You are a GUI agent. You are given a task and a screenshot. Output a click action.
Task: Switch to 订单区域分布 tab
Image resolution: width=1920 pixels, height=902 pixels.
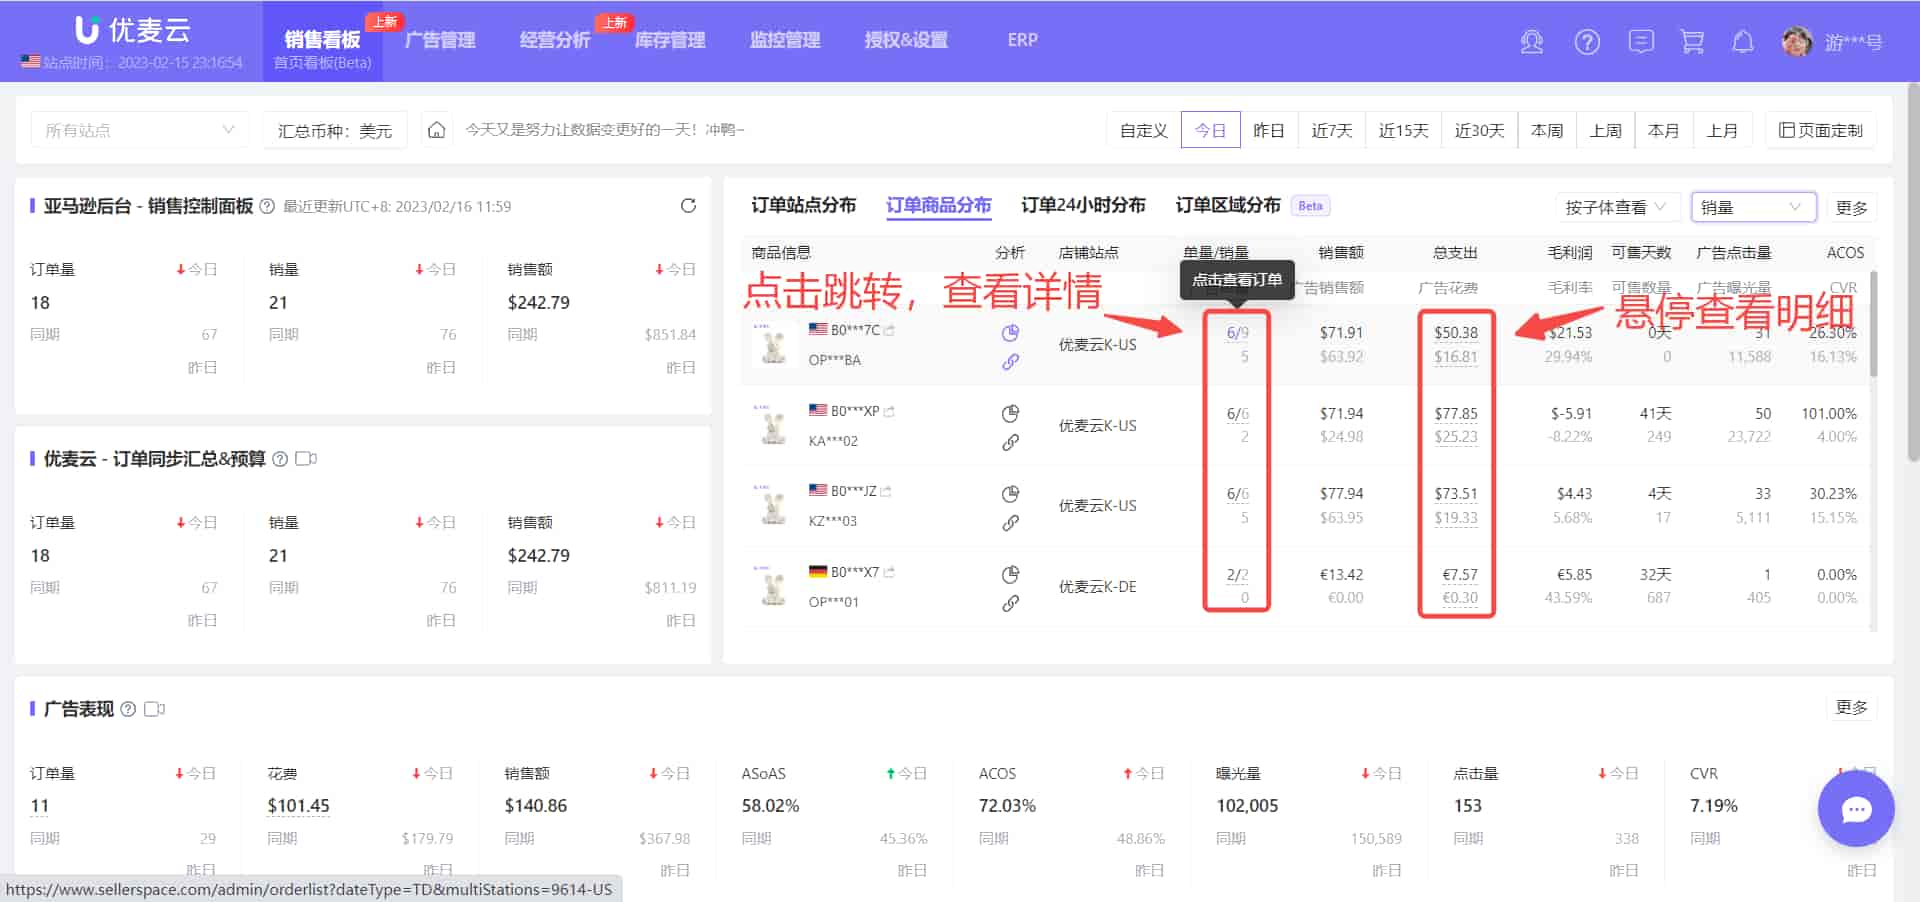1228,205
